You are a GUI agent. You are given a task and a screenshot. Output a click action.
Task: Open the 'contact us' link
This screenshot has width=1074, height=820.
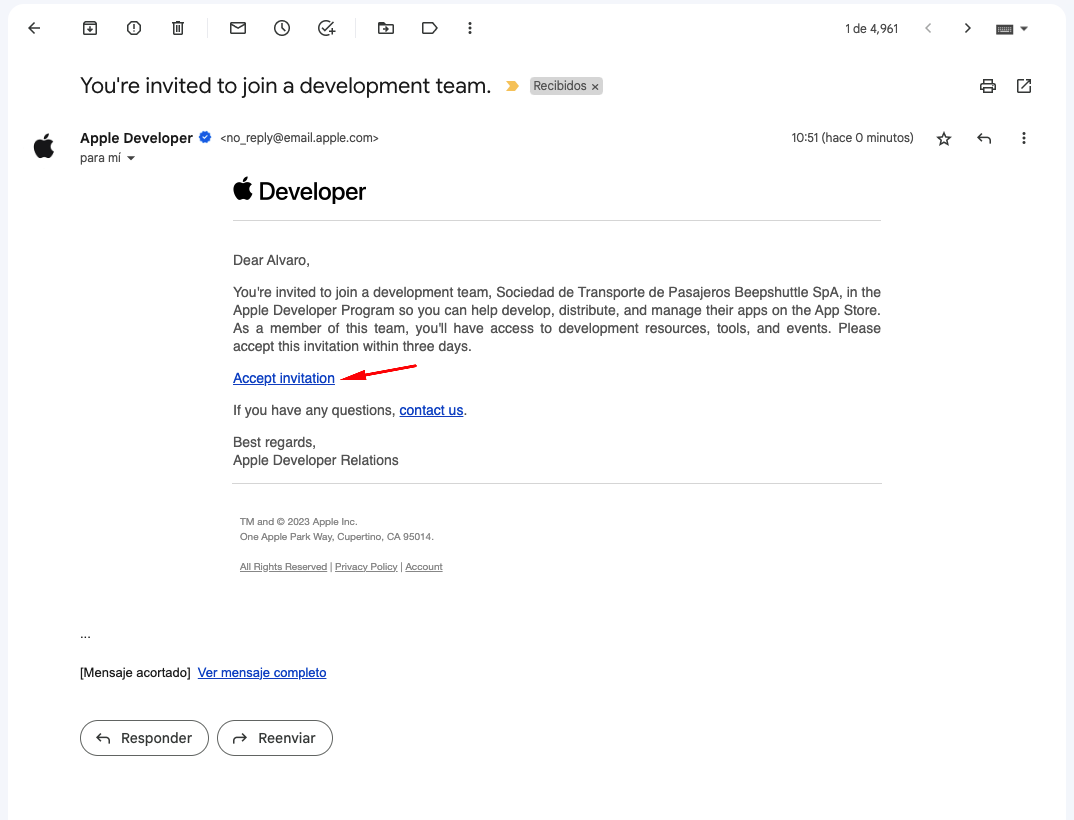431,410
